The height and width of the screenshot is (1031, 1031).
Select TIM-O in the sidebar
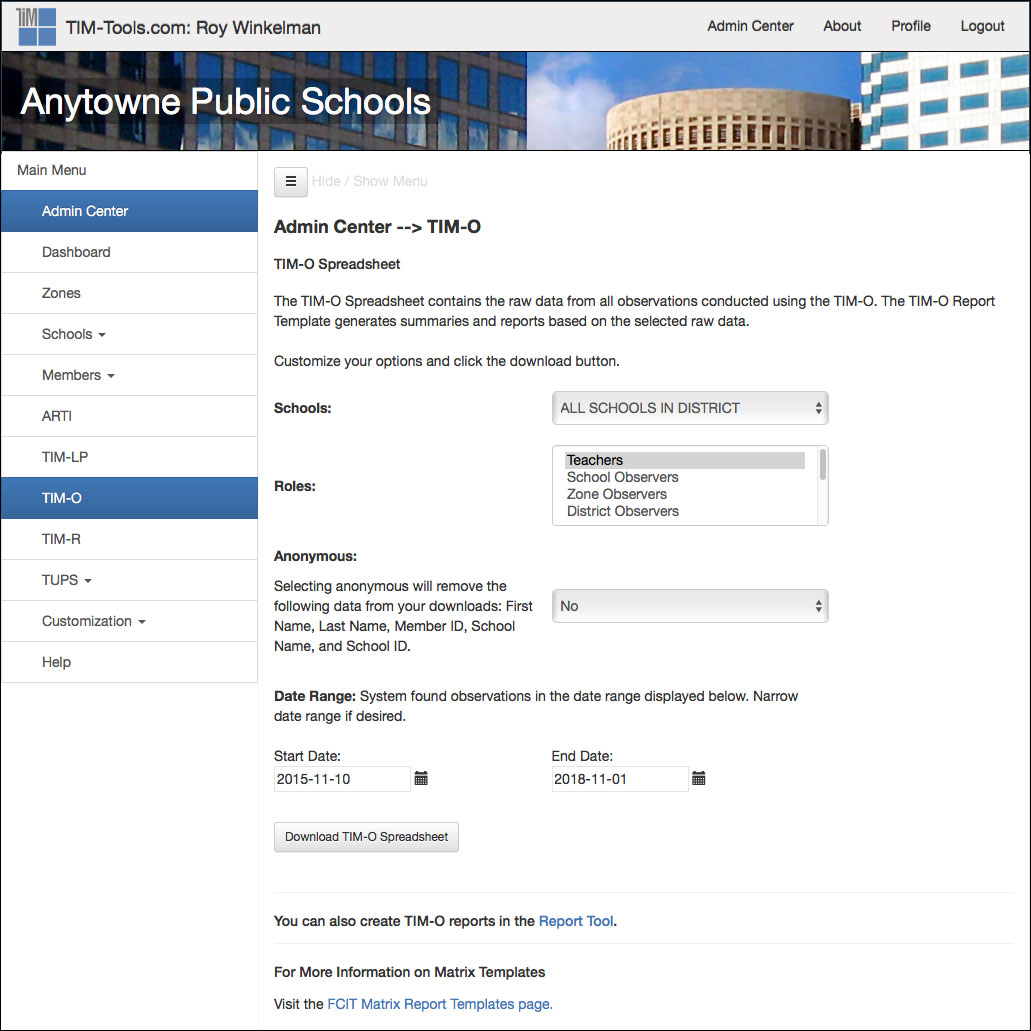click(x=130, y=498)
